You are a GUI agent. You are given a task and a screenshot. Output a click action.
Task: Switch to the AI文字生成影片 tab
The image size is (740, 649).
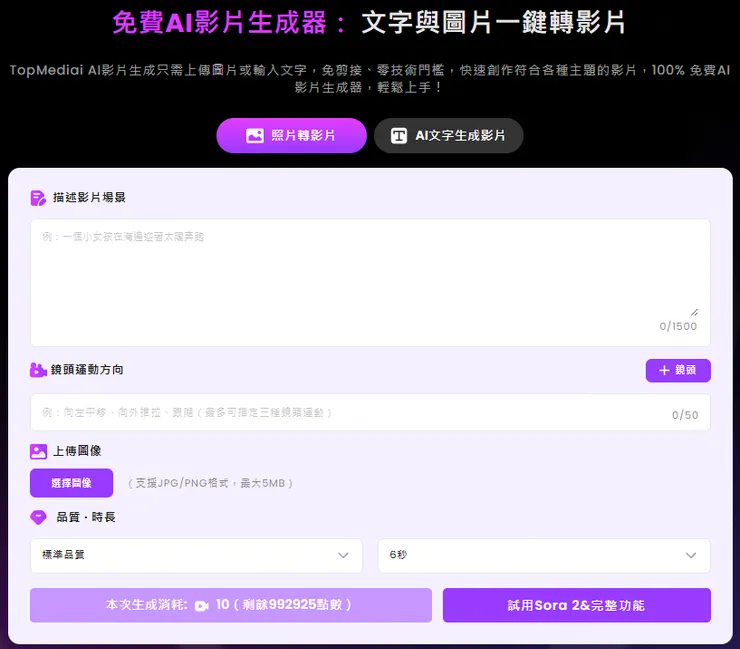point(448,135)
